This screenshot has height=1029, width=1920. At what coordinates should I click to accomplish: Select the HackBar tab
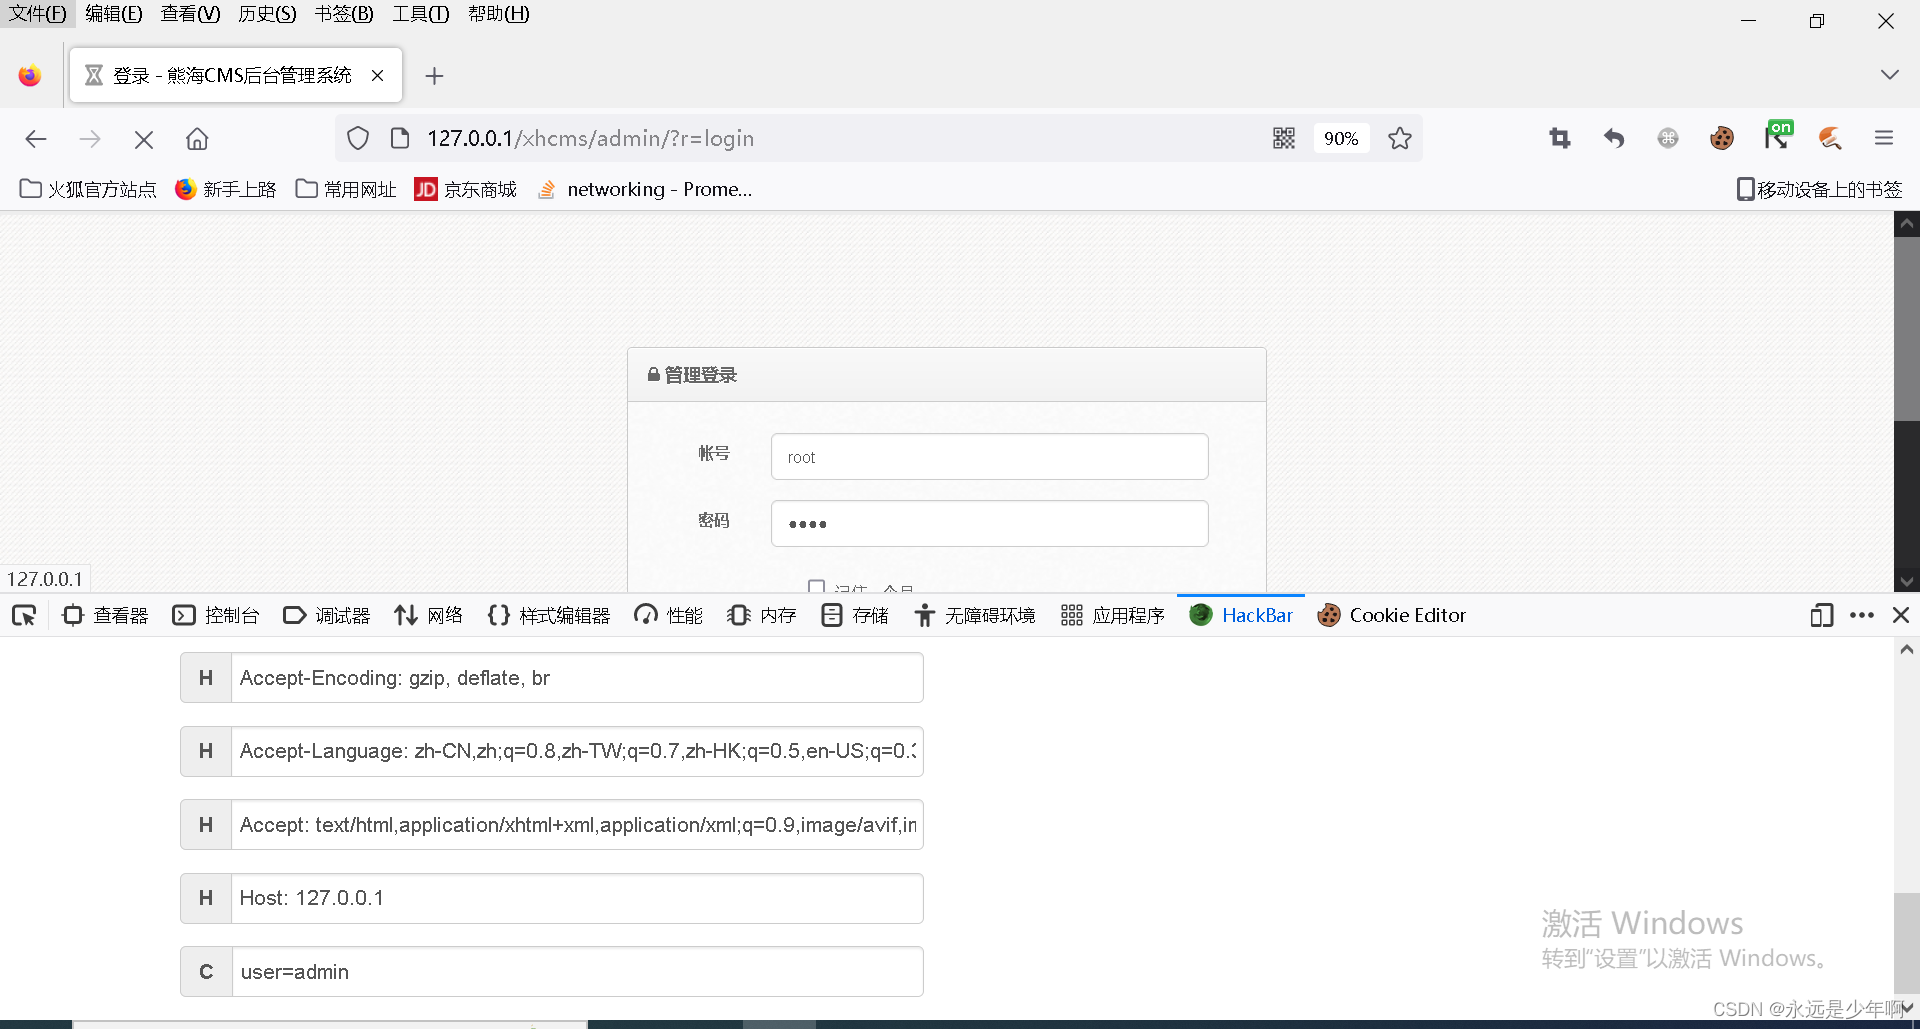tap(1241, 615)
